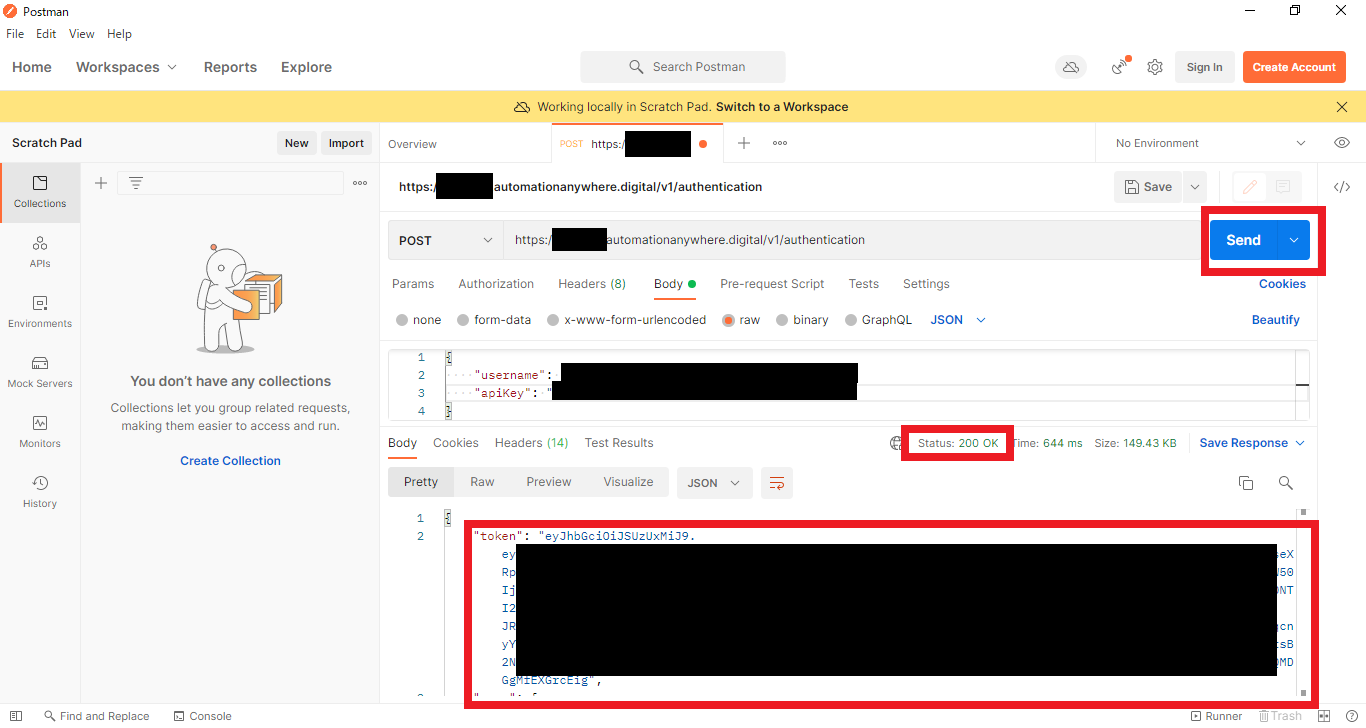Click the filter icon in collections search
1366x728 pixels.
point(136,183)
